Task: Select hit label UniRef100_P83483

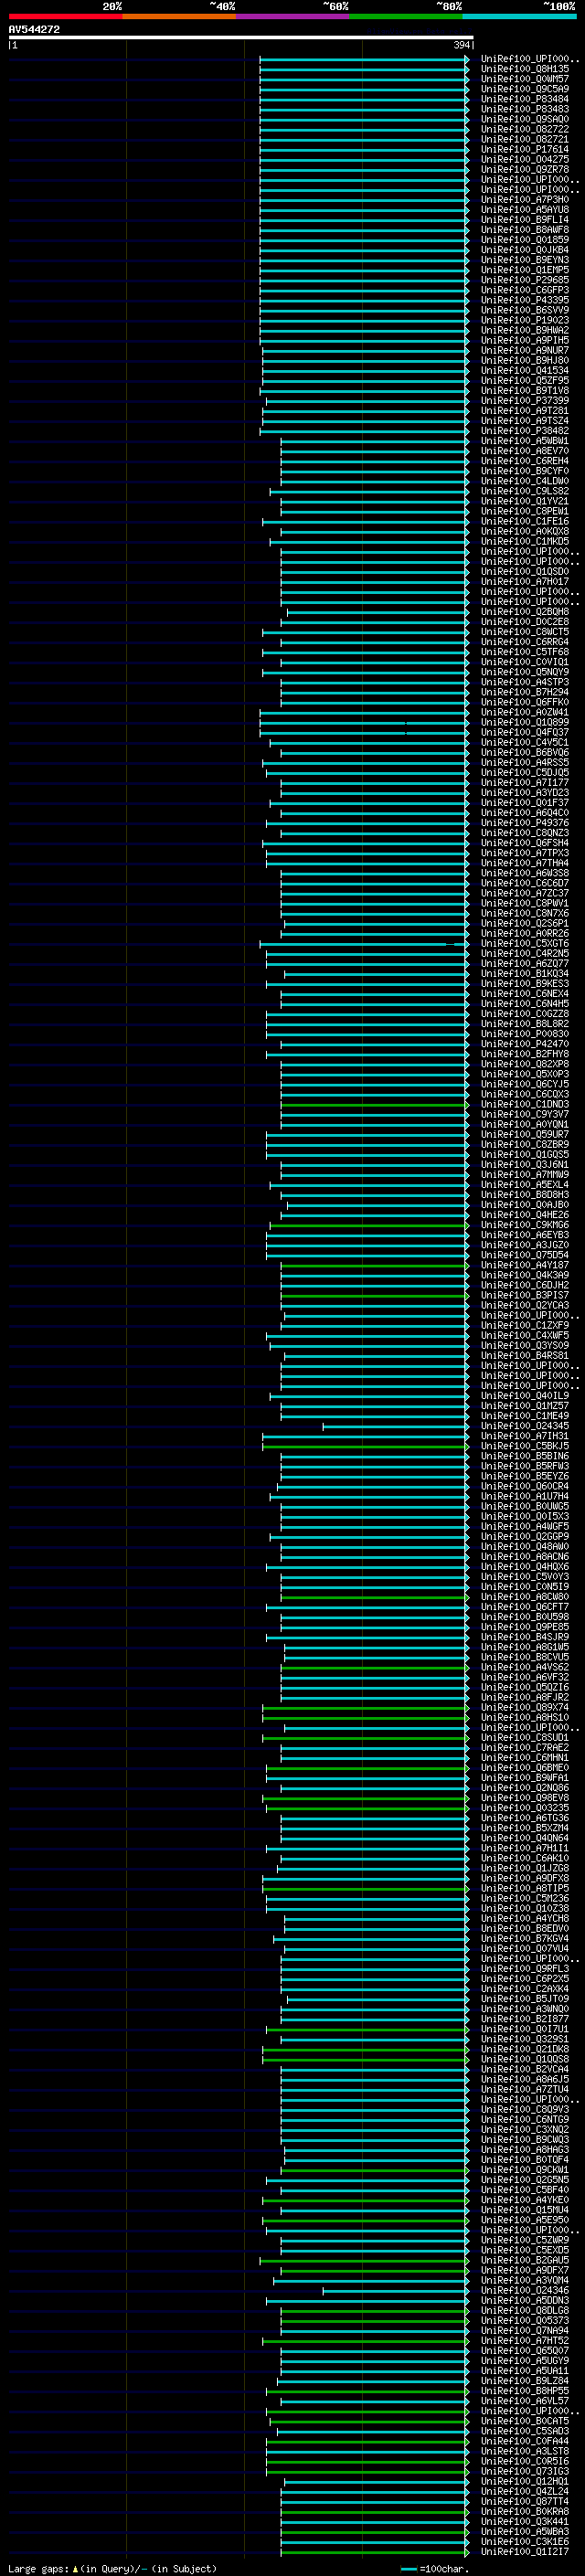Action: point(525,109)
